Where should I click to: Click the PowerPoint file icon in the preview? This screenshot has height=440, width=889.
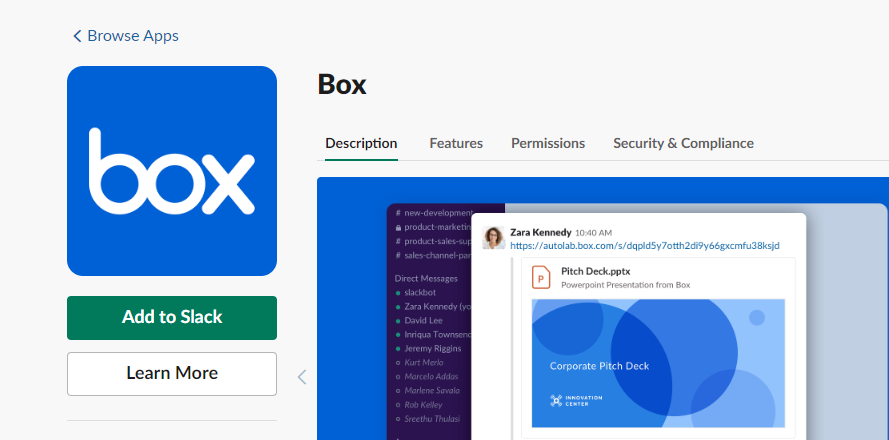(x=541, y=278)
